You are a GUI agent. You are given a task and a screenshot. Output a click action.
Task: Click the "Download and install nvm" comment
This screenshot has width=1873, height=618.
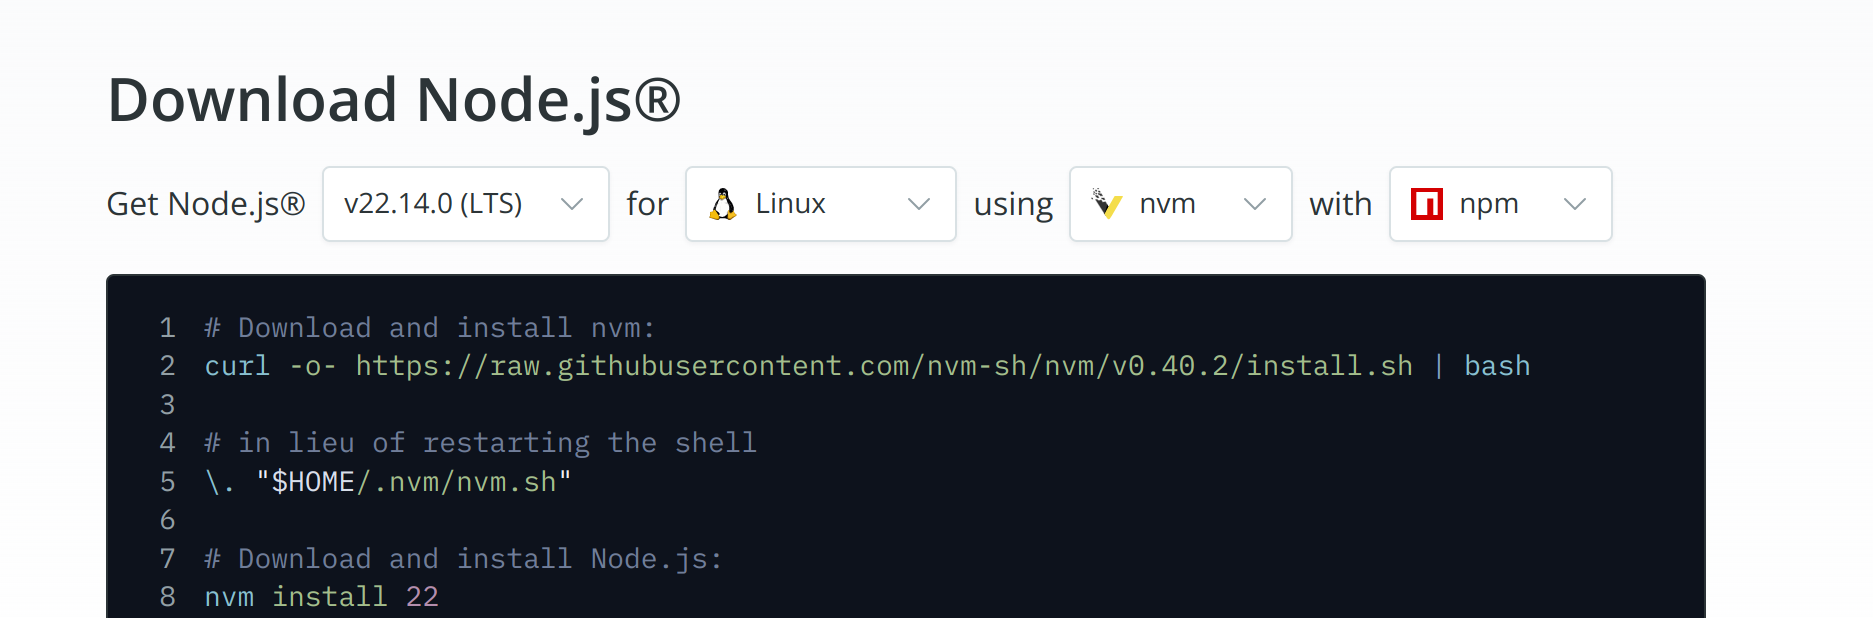point(430,328)
